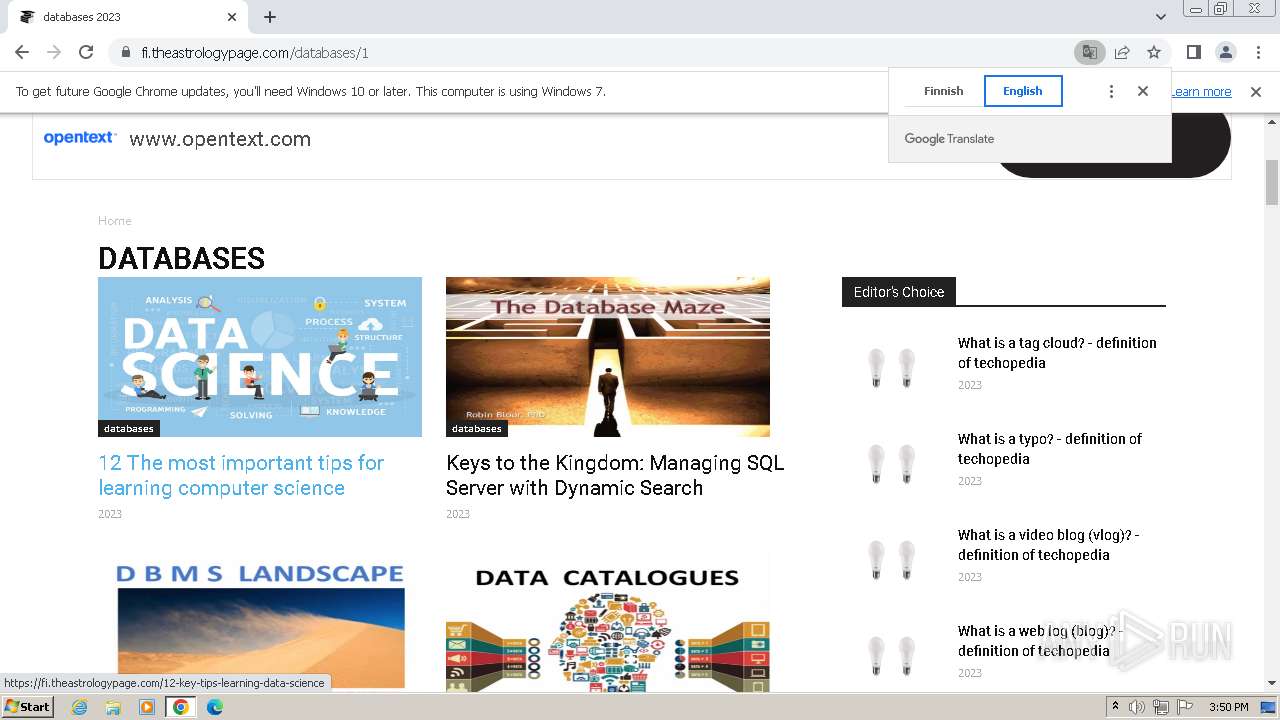
Task: Open Chrome three-dot menu
Action: click(x=1258, y=52)
